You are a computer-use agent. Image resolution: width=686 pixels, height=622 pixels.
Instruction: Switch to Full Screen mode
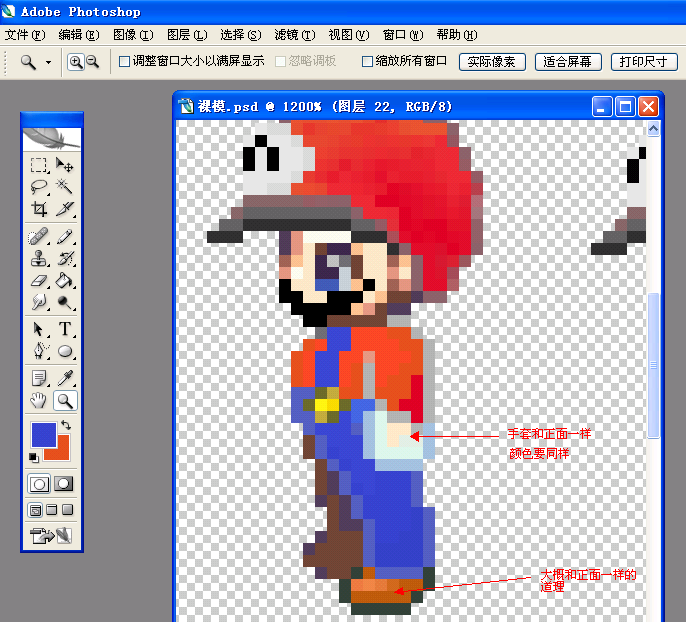[x=67, y=510]
